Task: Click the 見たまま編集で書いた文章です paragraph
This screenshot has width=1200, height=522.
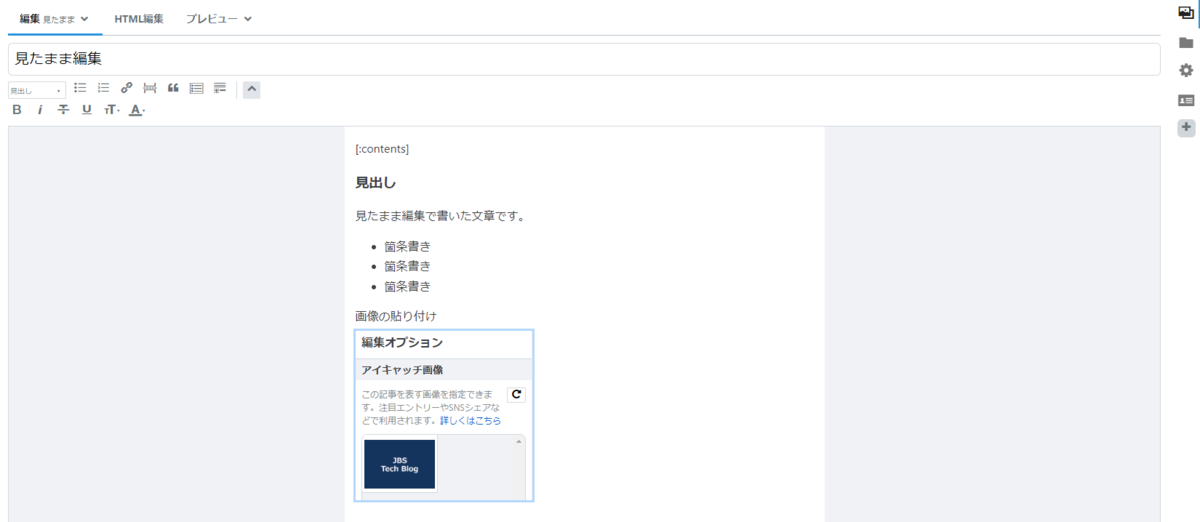Action: click(441, 215)
